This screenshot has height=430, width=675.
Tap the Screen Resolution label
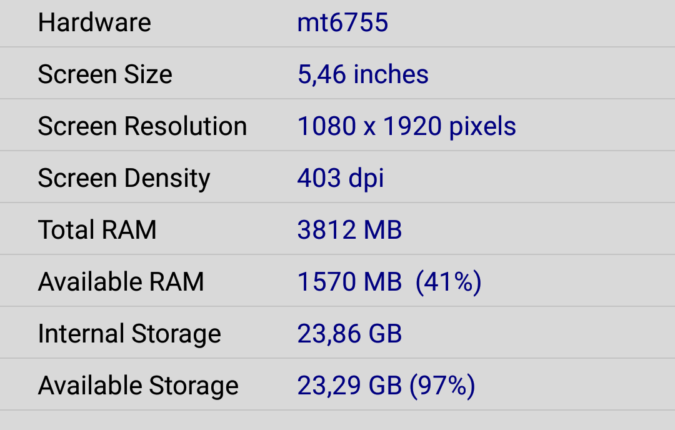click(142, 127)
